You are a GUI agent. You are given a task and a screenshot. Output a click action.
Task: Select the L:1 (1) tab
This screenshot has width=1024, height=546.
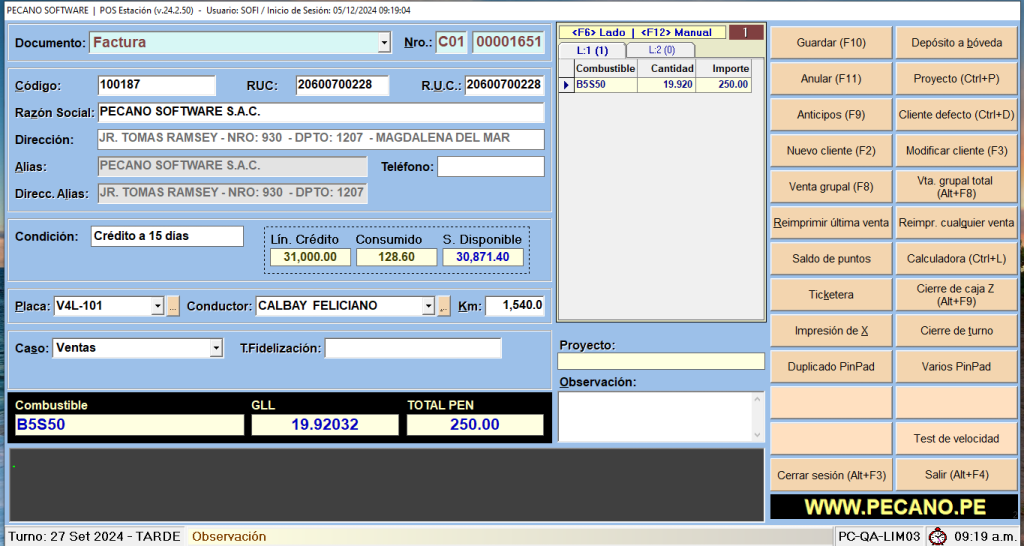pos(593,50)
